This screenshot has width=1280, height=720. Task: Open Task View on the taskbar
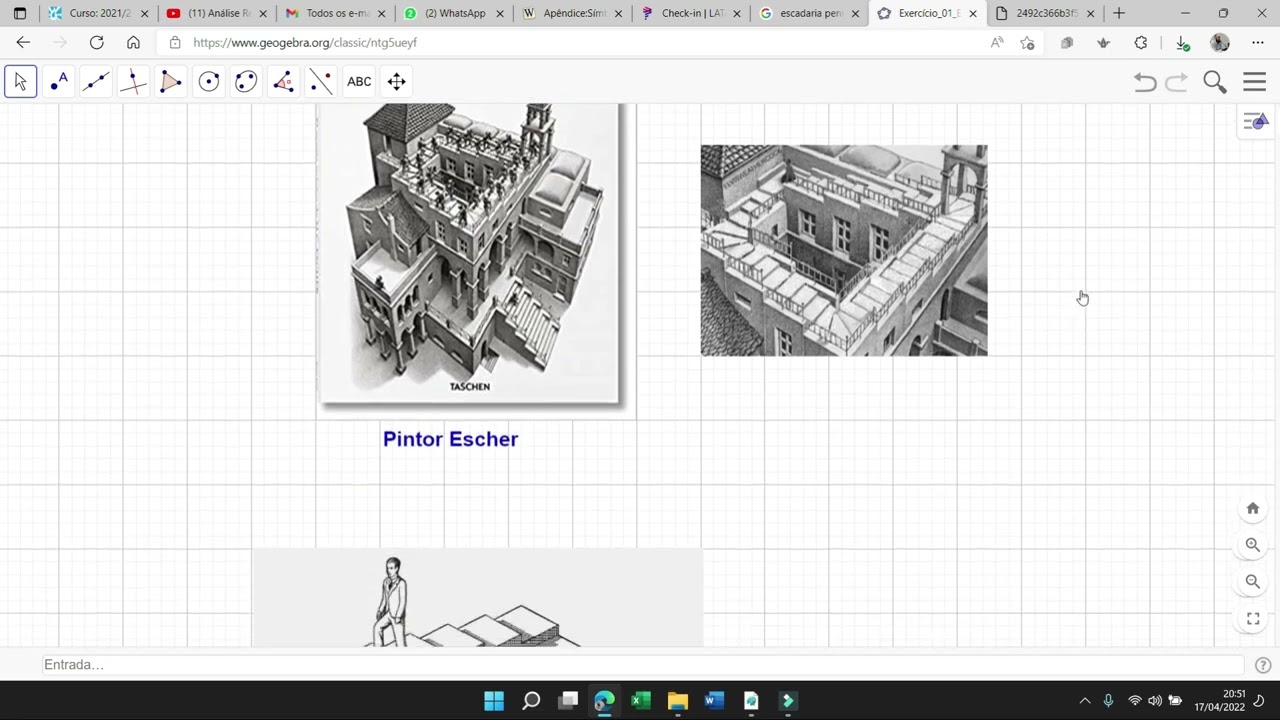568,701
